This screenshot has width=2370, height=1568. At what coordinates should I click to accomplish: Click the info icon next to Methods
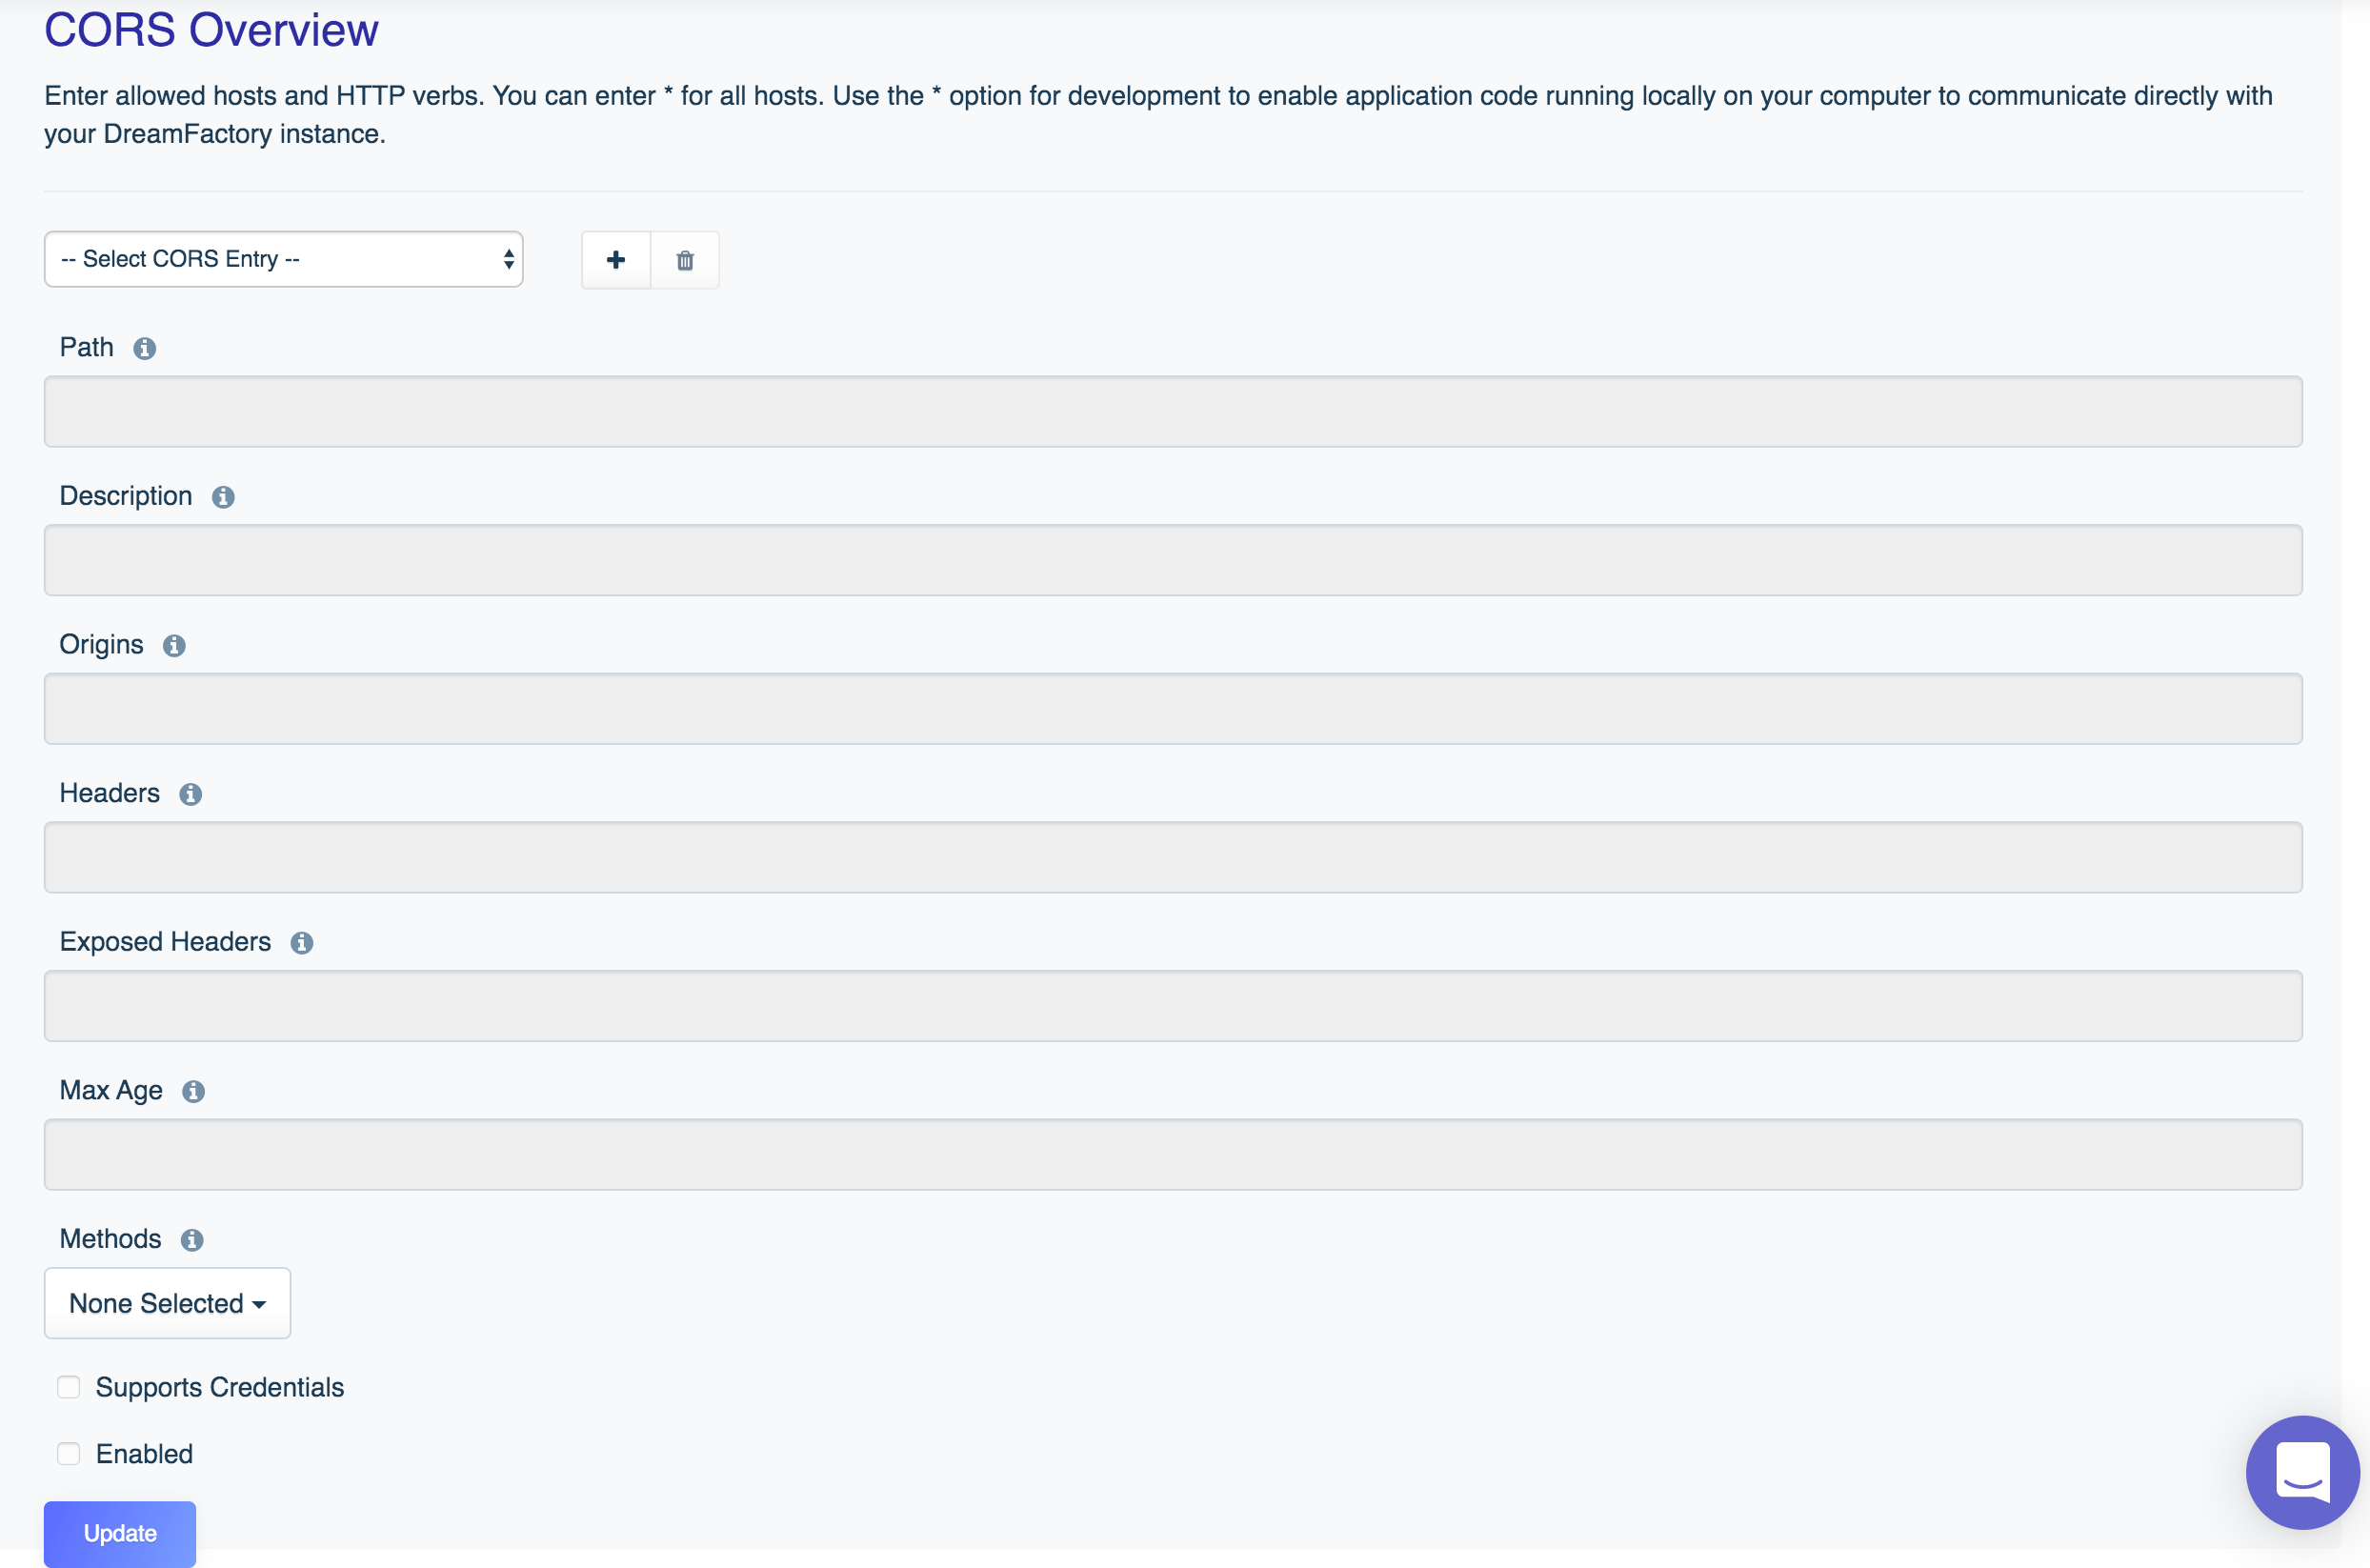(194, 1239)
